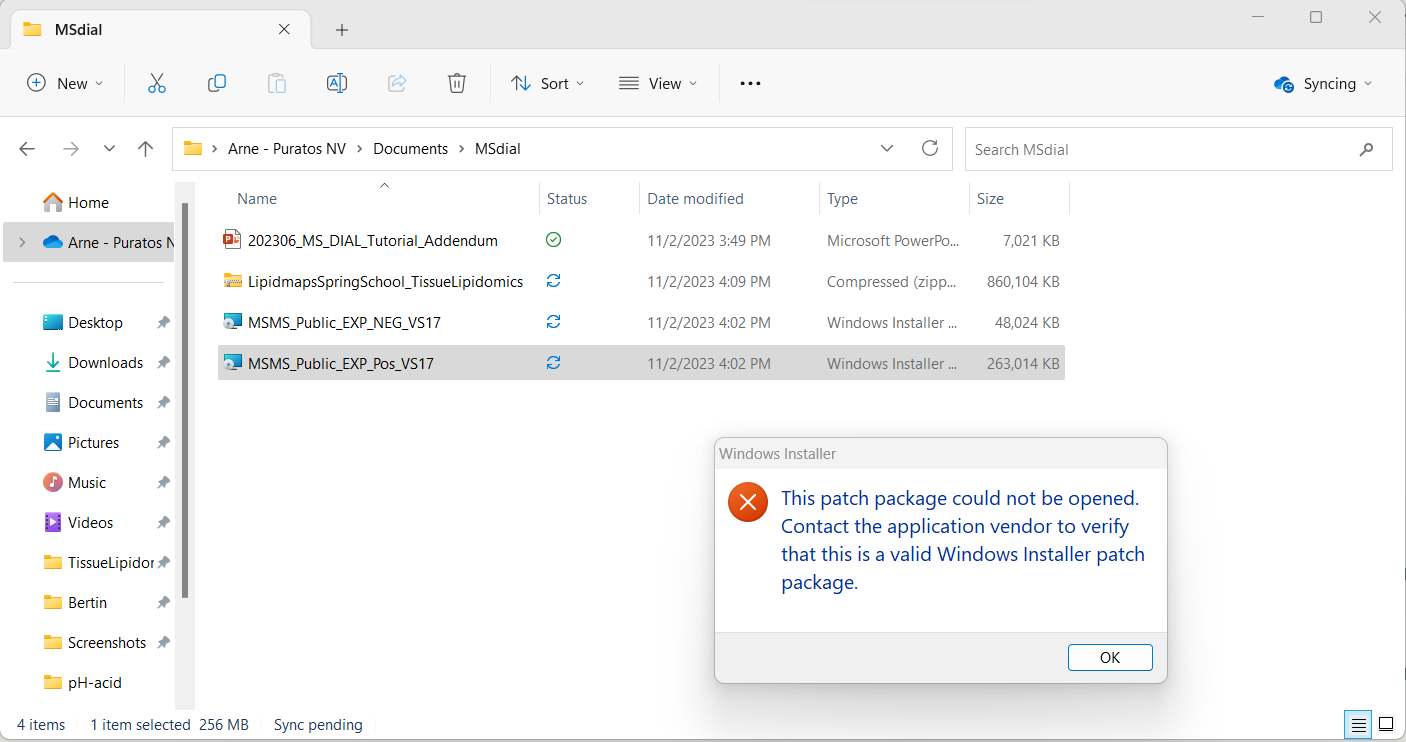Click the OneDrive Syncing cloud icon
The height and width of the screenshot is (742, 1406).
coord(1283,84)
